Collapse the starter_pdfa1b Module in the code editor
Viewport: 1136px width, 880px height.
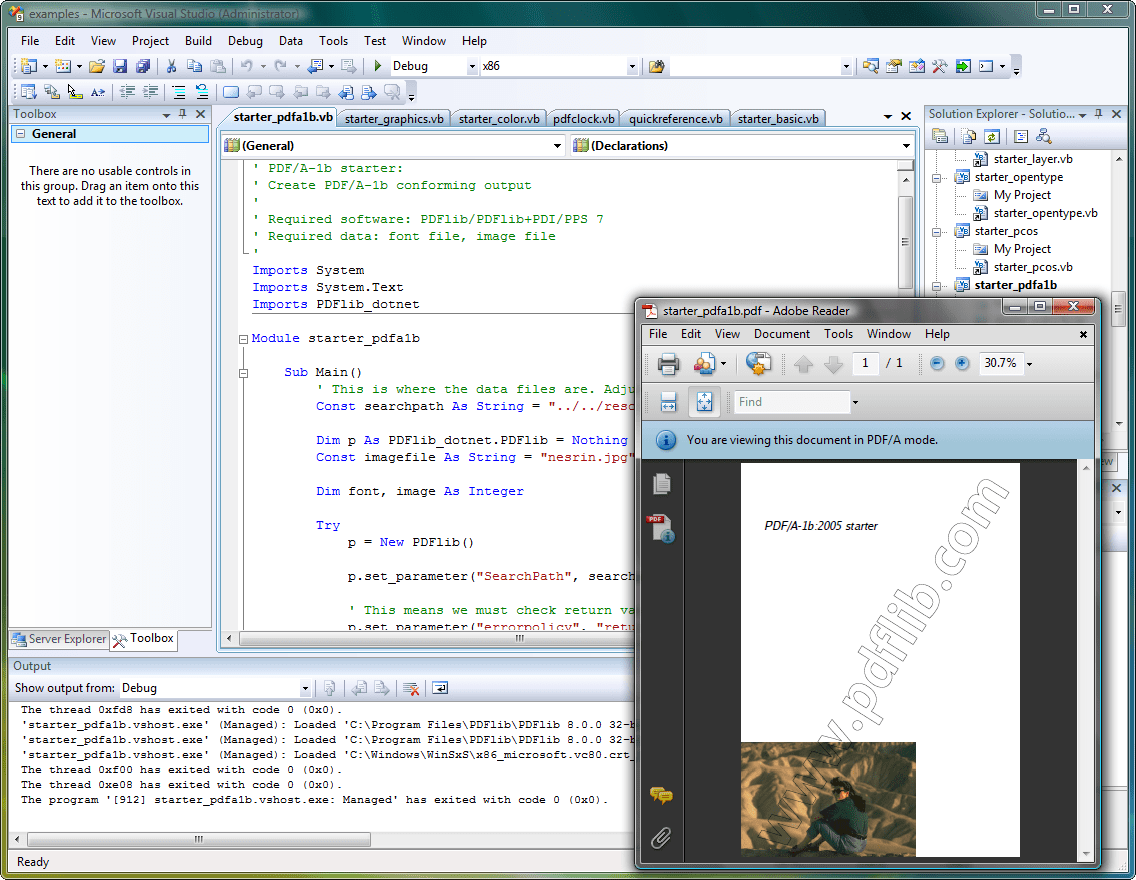pos(243,338)
